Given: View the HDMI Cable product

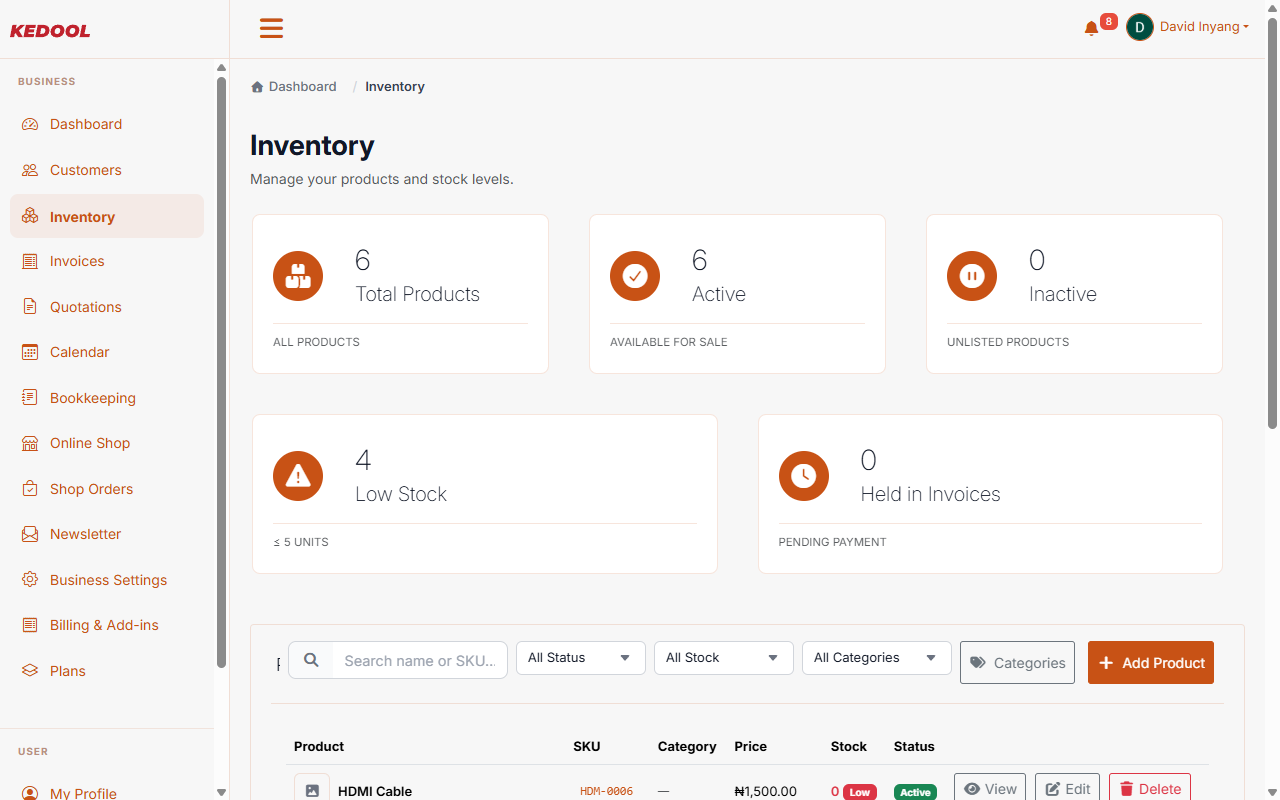Looking at the screenshot, I should [x=990, y=788].
